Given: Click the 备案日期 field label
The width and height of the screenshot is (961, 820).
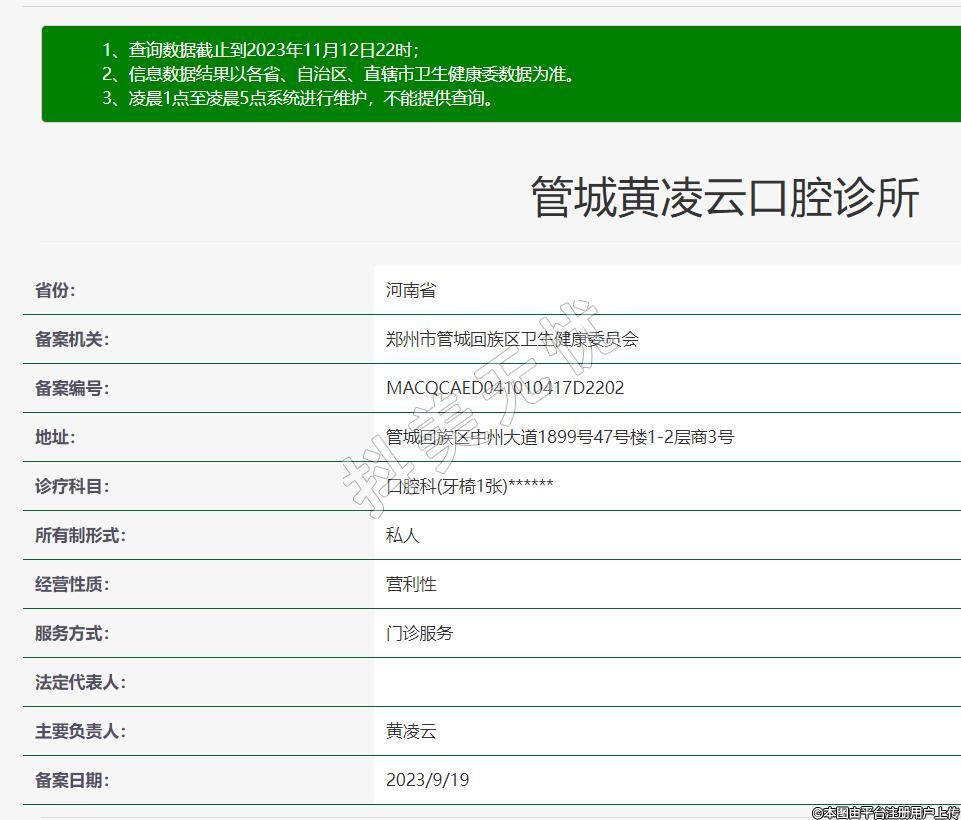Looking at the screenshot, I should [x=72, y=781].
